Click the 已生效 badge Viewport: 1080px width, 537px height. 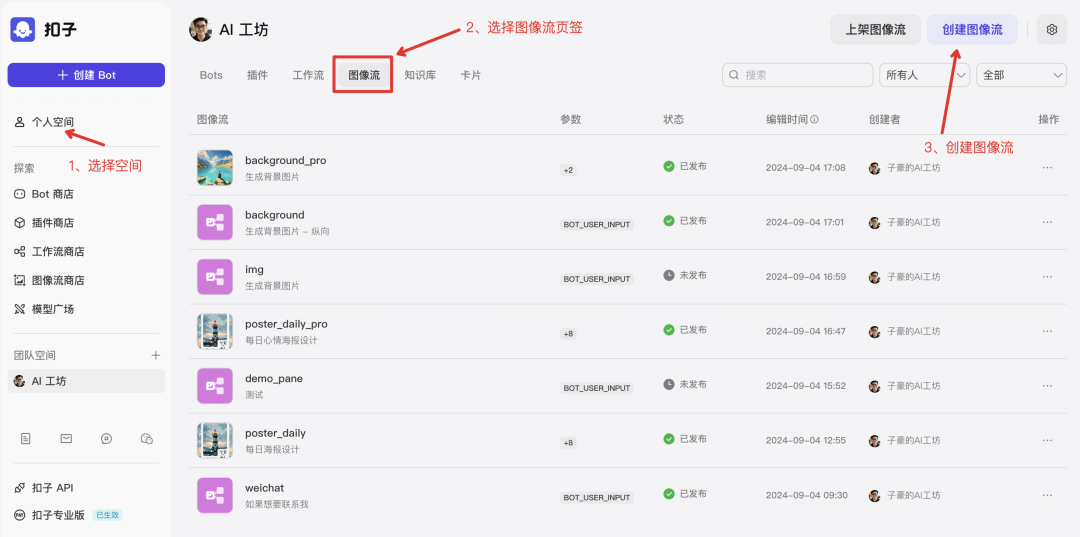(x=107, y=515)
